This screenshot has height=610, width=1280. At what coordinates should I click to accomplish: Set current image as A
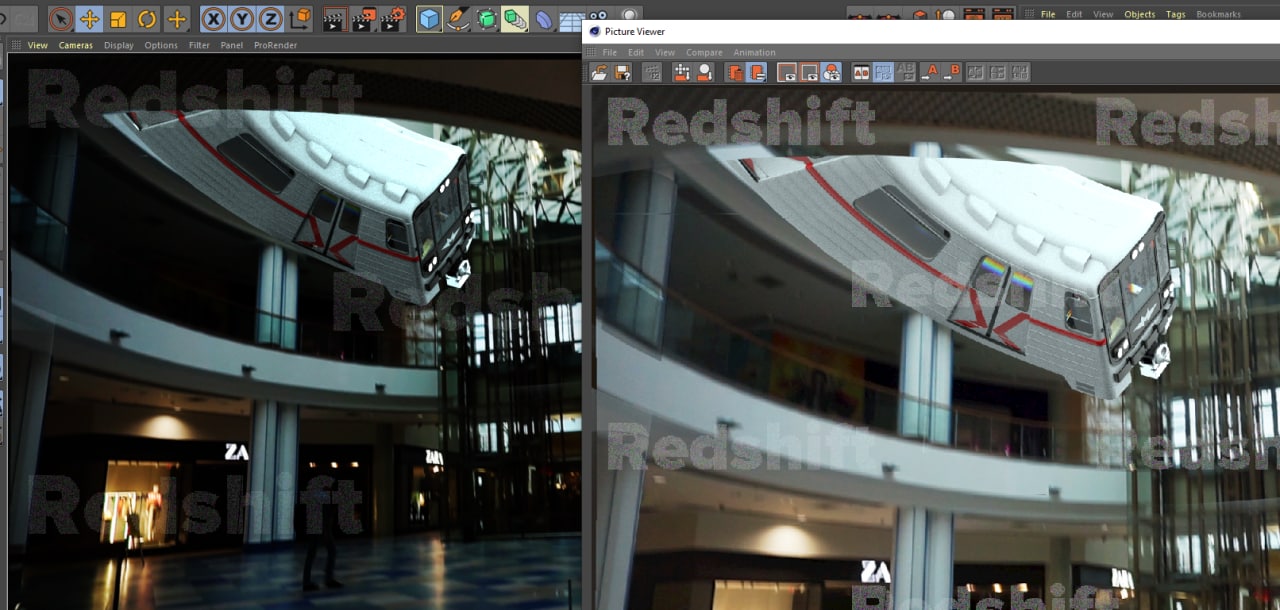[930, 72]
